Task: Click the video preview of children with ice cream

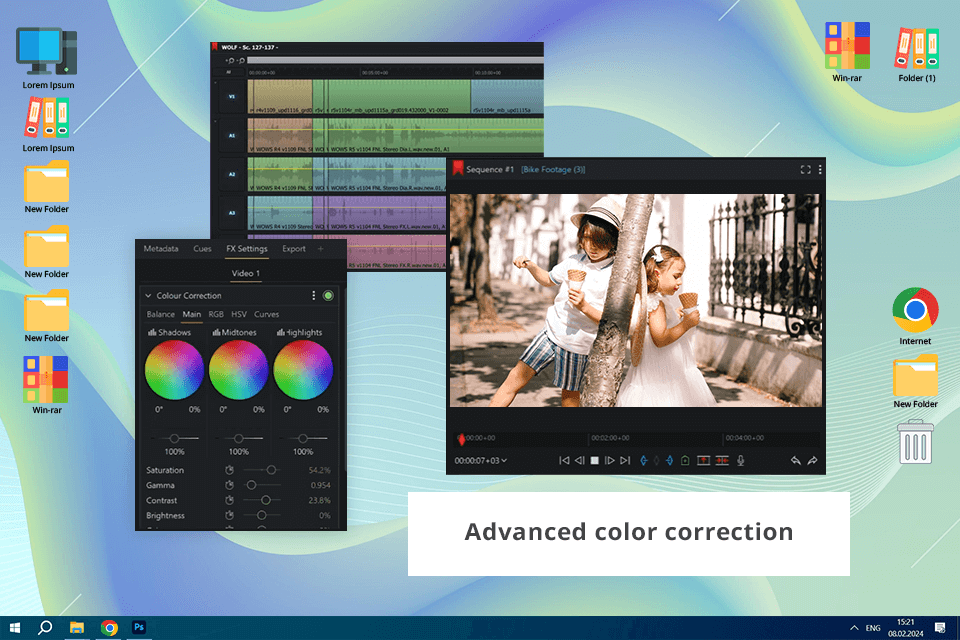Action: point(636,300)
